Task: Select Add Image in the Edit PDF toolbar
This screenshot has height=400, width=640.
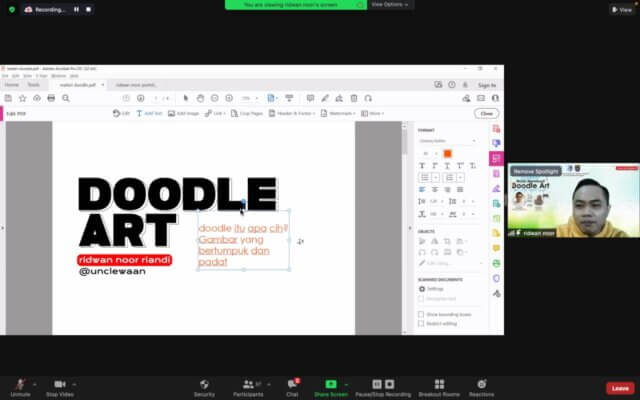Action: tap(183, 113)
